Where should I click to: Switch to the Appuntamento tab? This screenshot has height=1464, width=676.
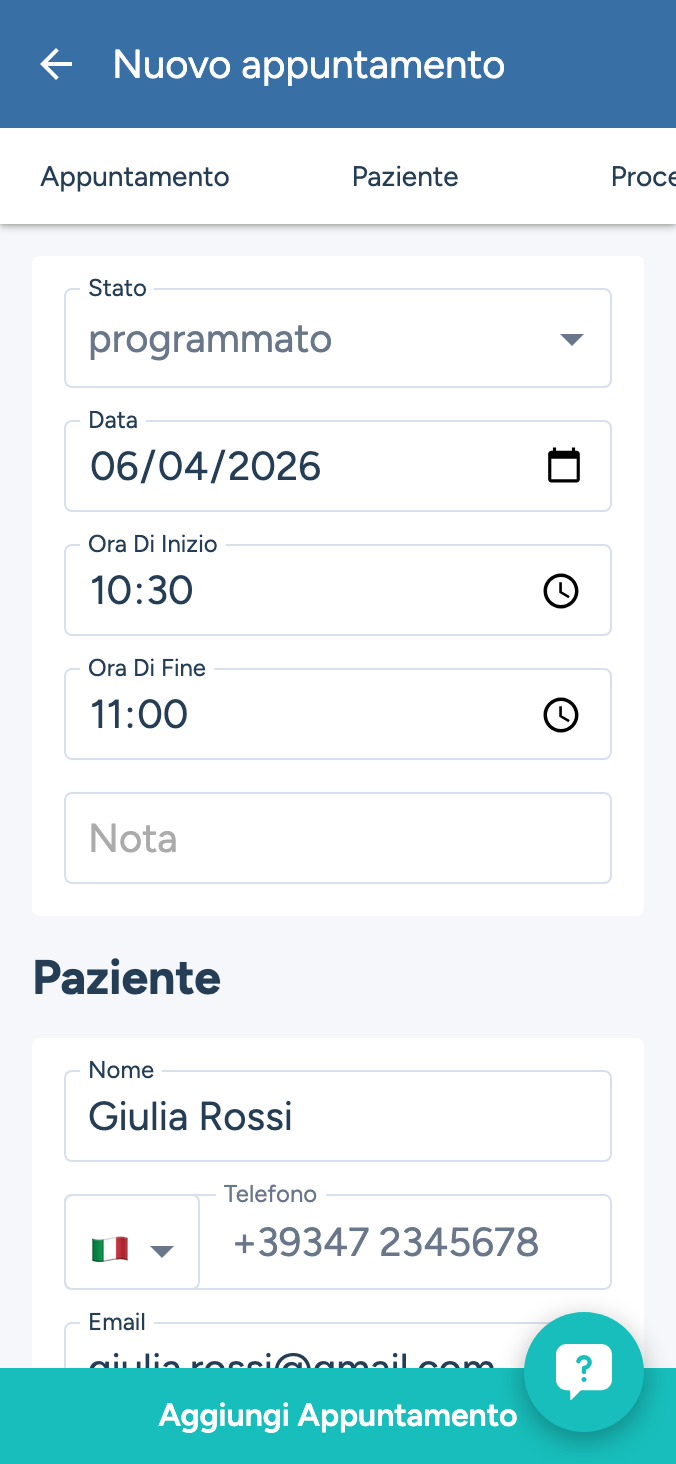[x=135, y=177]
